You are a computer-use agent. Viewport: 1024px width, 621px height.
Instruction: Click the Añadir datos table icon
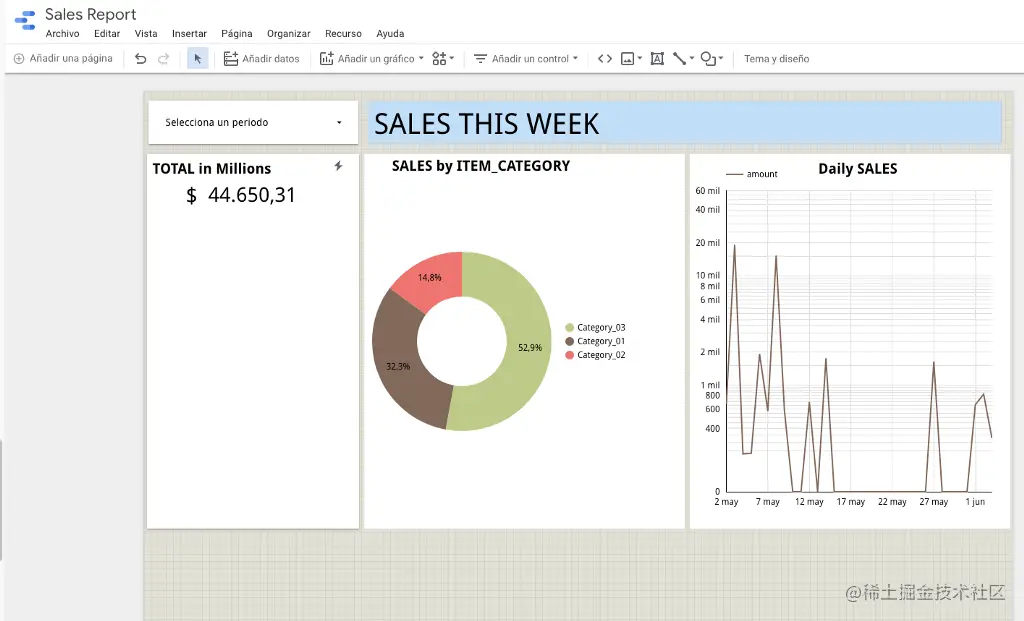point(231,59)
